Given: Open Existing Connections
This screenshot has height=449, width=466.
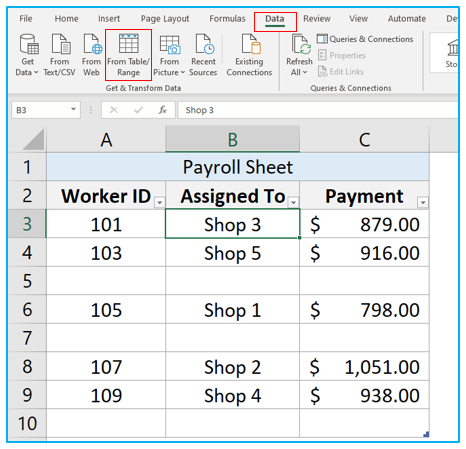Looking at the screenshot, I should coord(249,55).
